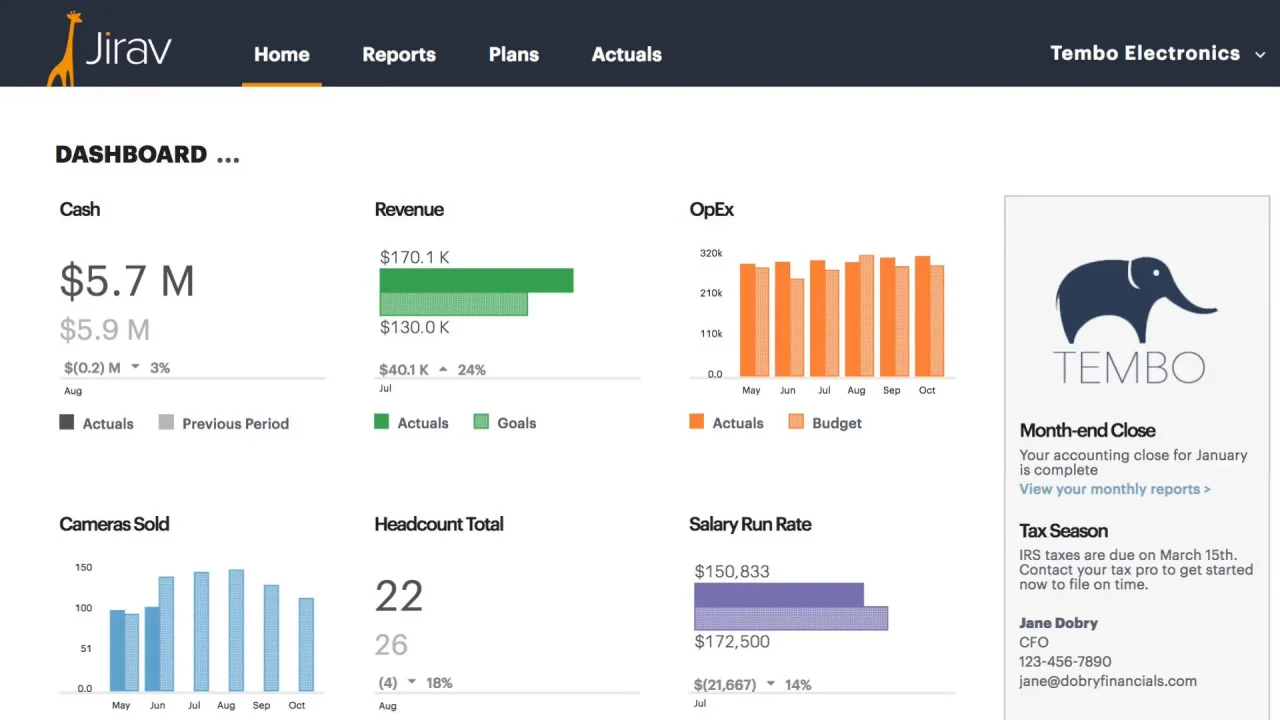The width and height of the screenshot is (1280, 720).
Task: Click the Cameras Sold Jun bars
Action: click(x=159, y=634)
